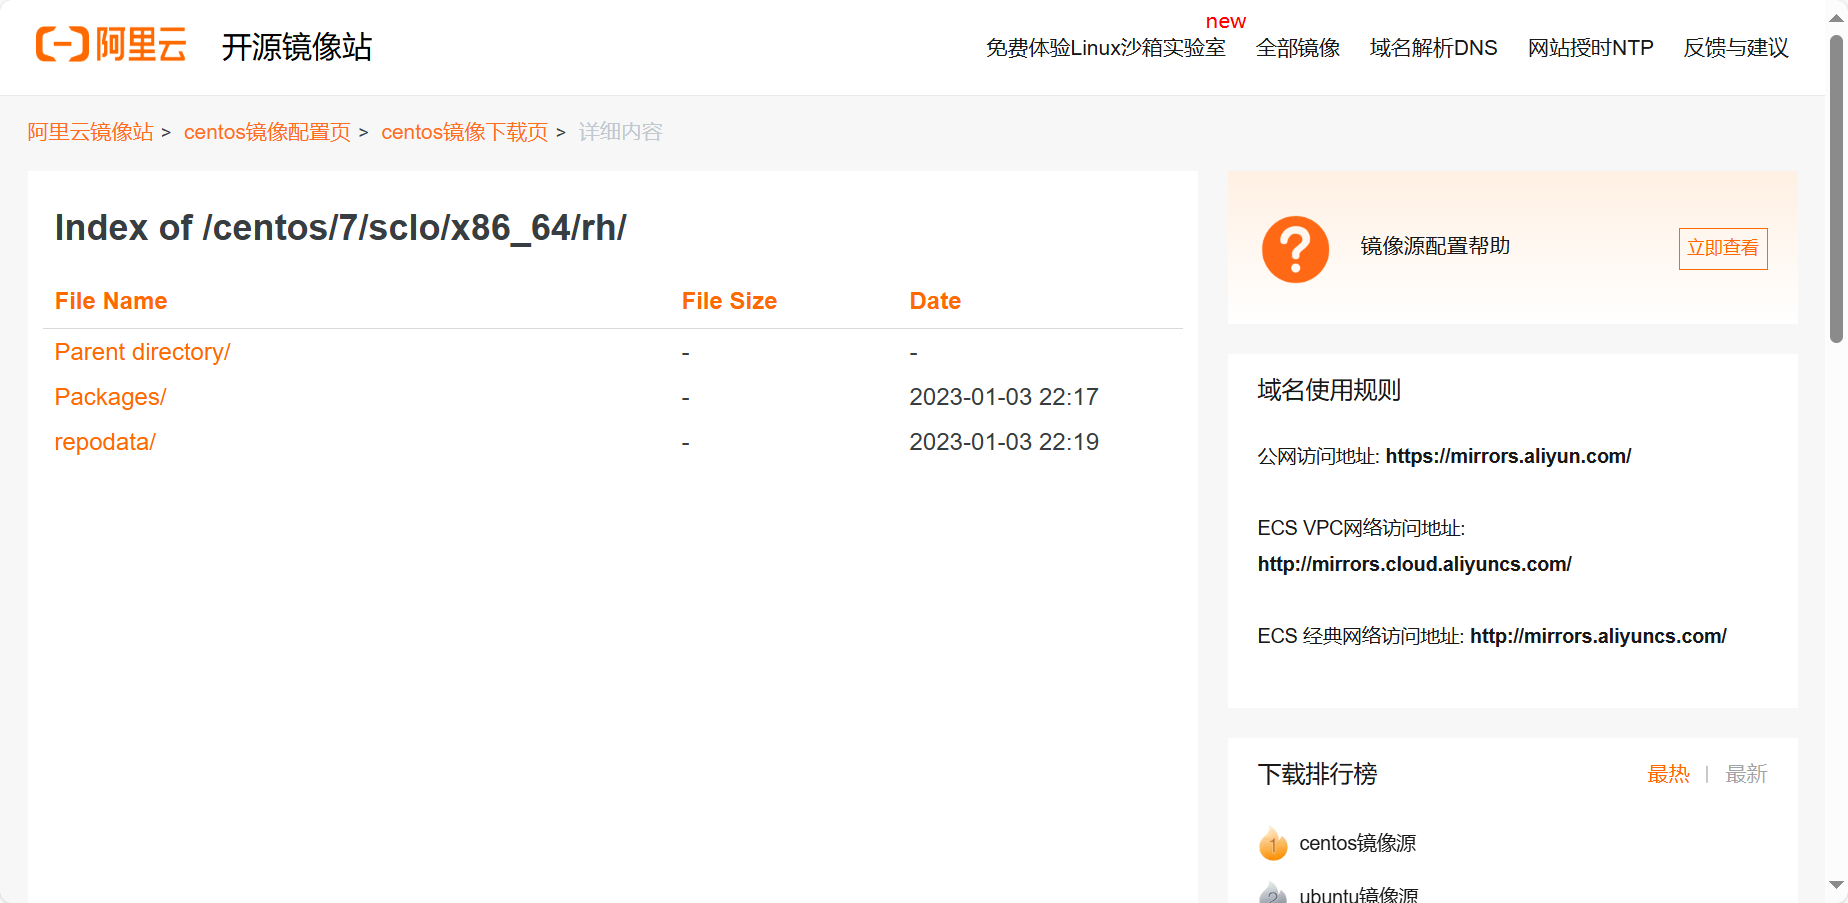1848x903 pixels.
Task: Open the centos镜像配置页 breadcrumb link
Action: pyautogui.click(x=267, y=132)
